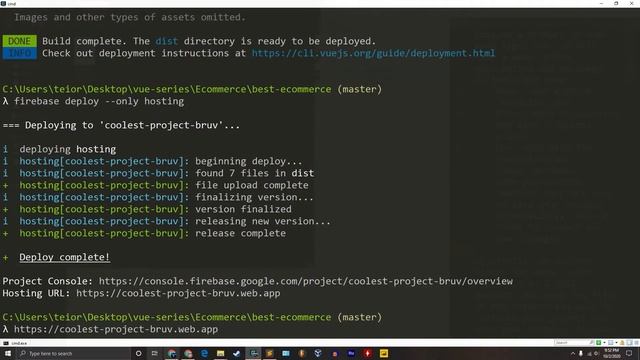Select the cmd.exe console tab
The image size is (640, 360).
(x=16, y=343)
